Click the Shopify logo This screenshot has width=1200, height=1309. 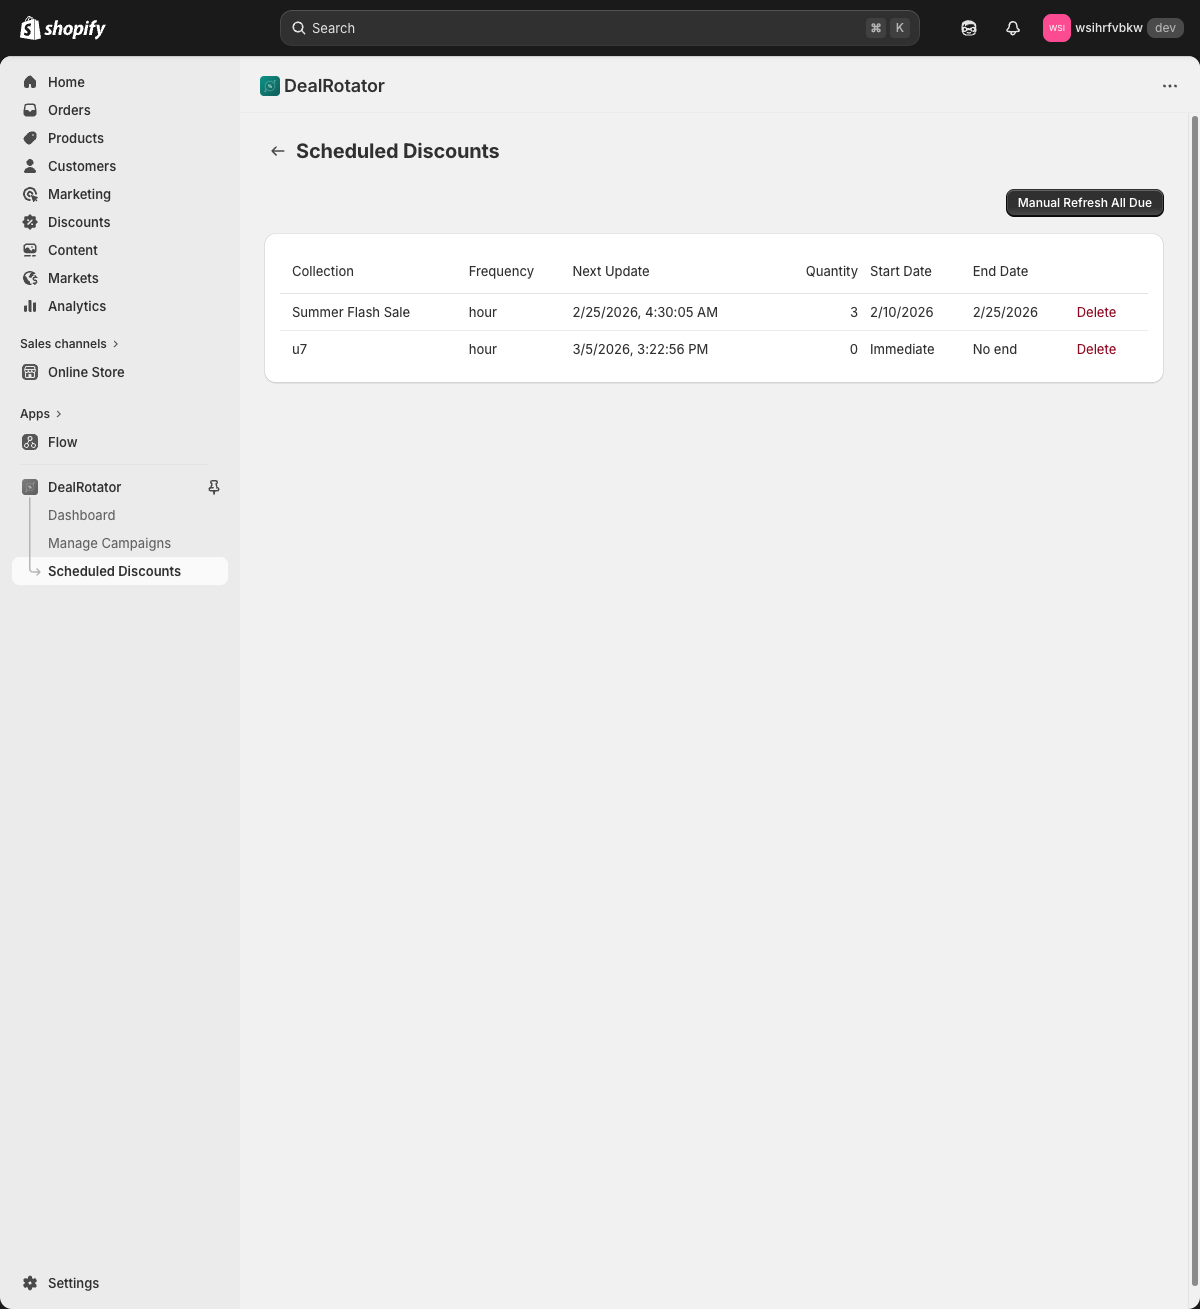[62, 27]
